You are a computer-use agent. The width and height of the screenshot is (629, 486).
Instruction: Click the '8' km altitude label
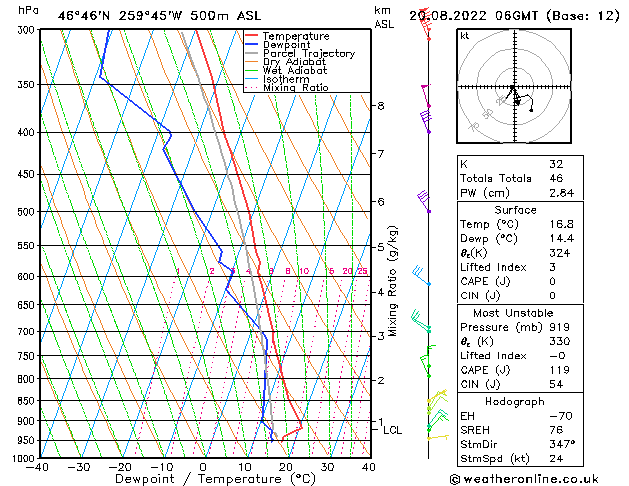coord(381,106)
